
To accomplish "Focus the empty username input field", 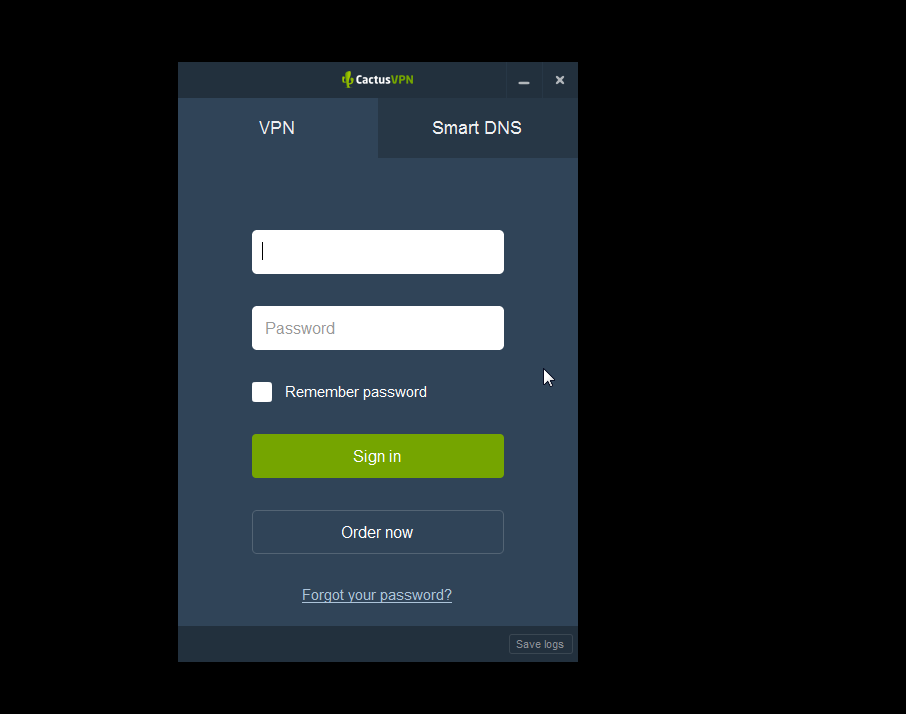I will [378, 252].
